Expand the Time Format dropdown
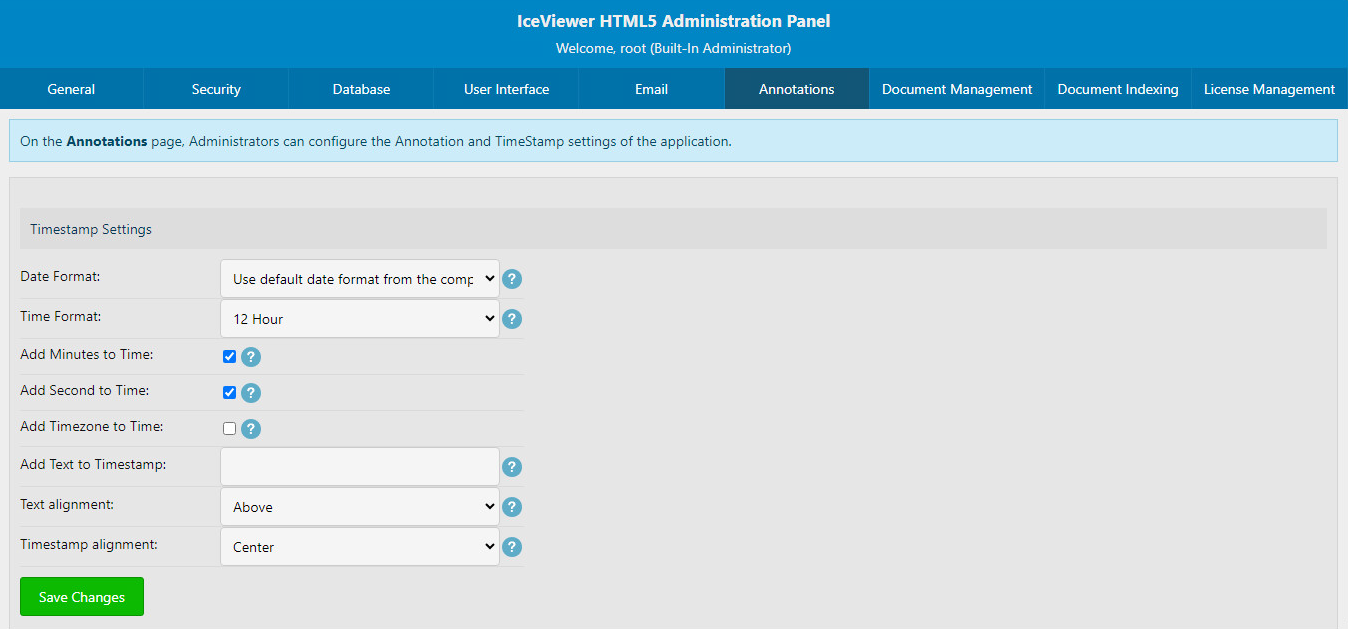 point(359,319)
